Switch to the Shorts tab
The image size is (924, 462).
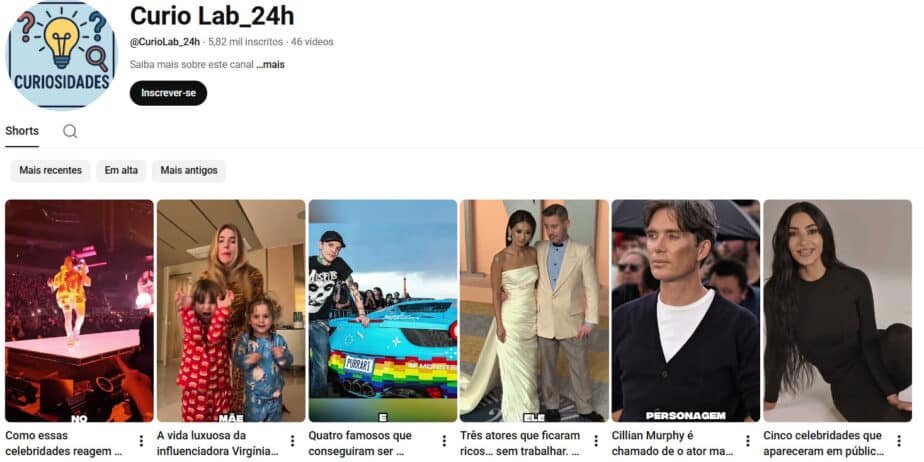[x=22, y=131]
